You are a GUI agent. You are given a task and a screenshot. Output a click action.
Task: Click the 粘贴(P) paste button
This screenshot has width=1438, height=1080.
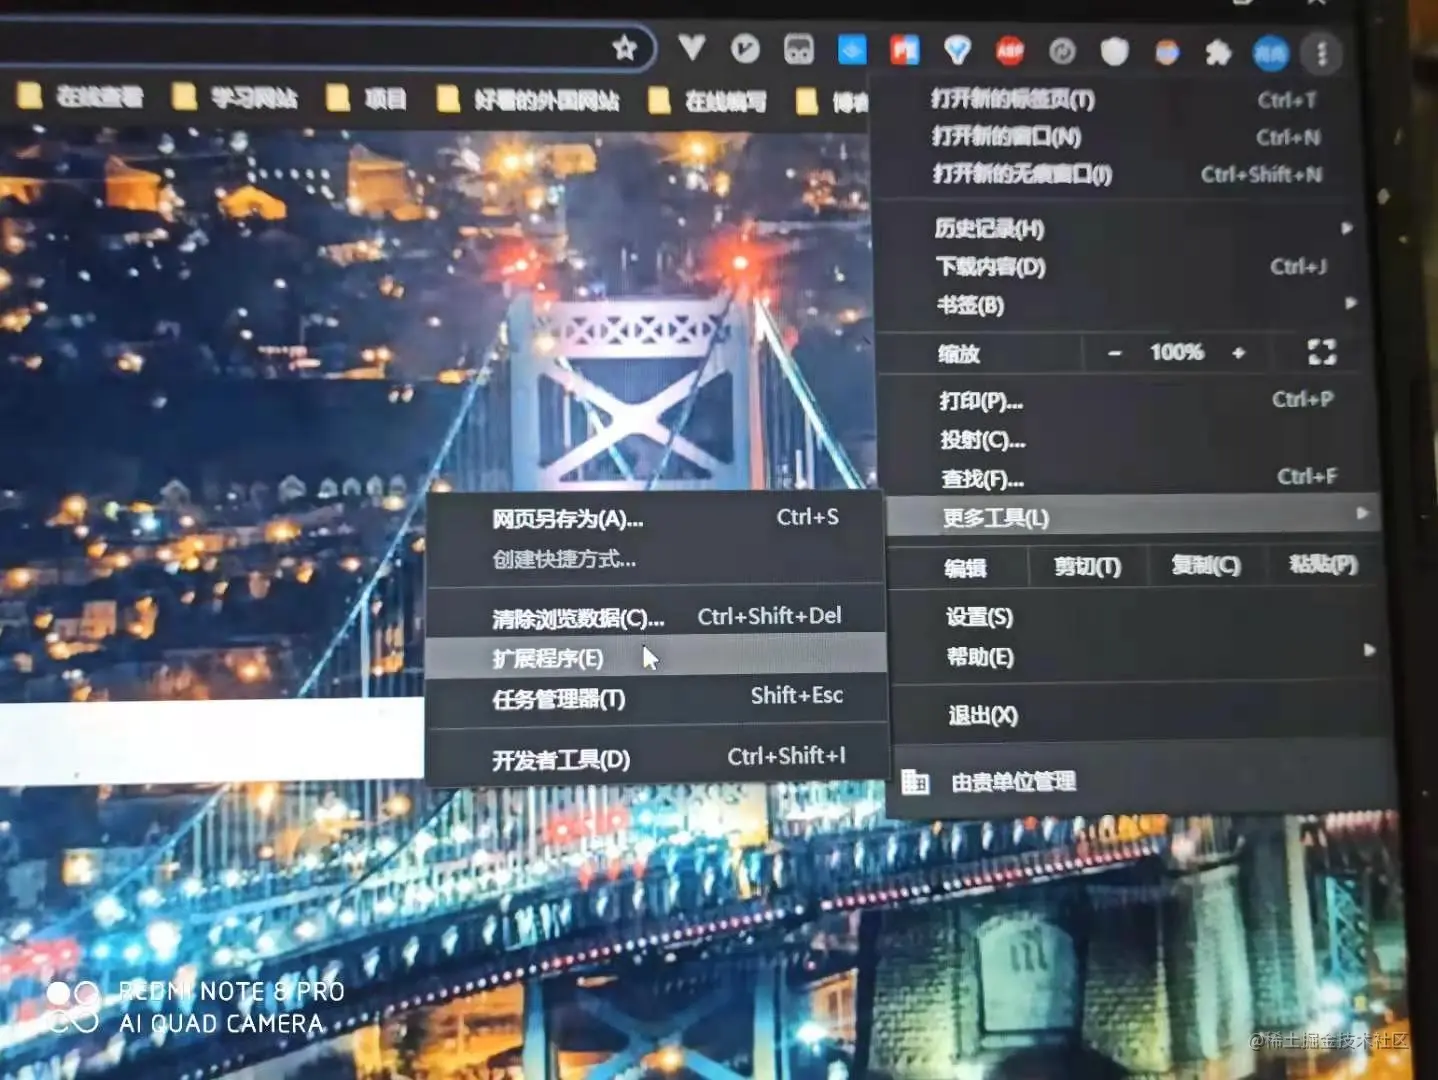pyautogui.click(x=1323, y=564)
